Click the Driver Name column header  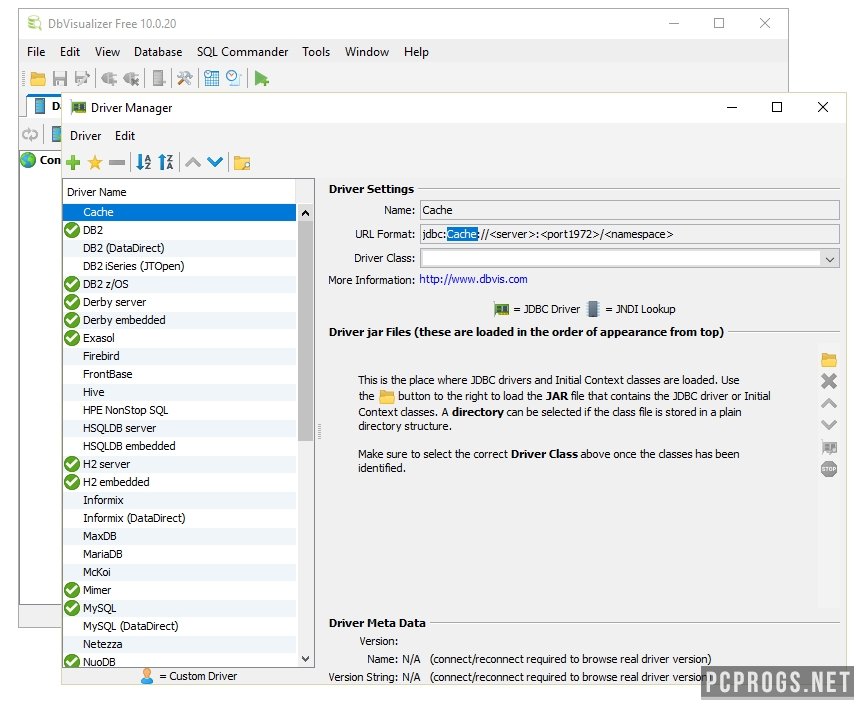(x=179, y=192)
